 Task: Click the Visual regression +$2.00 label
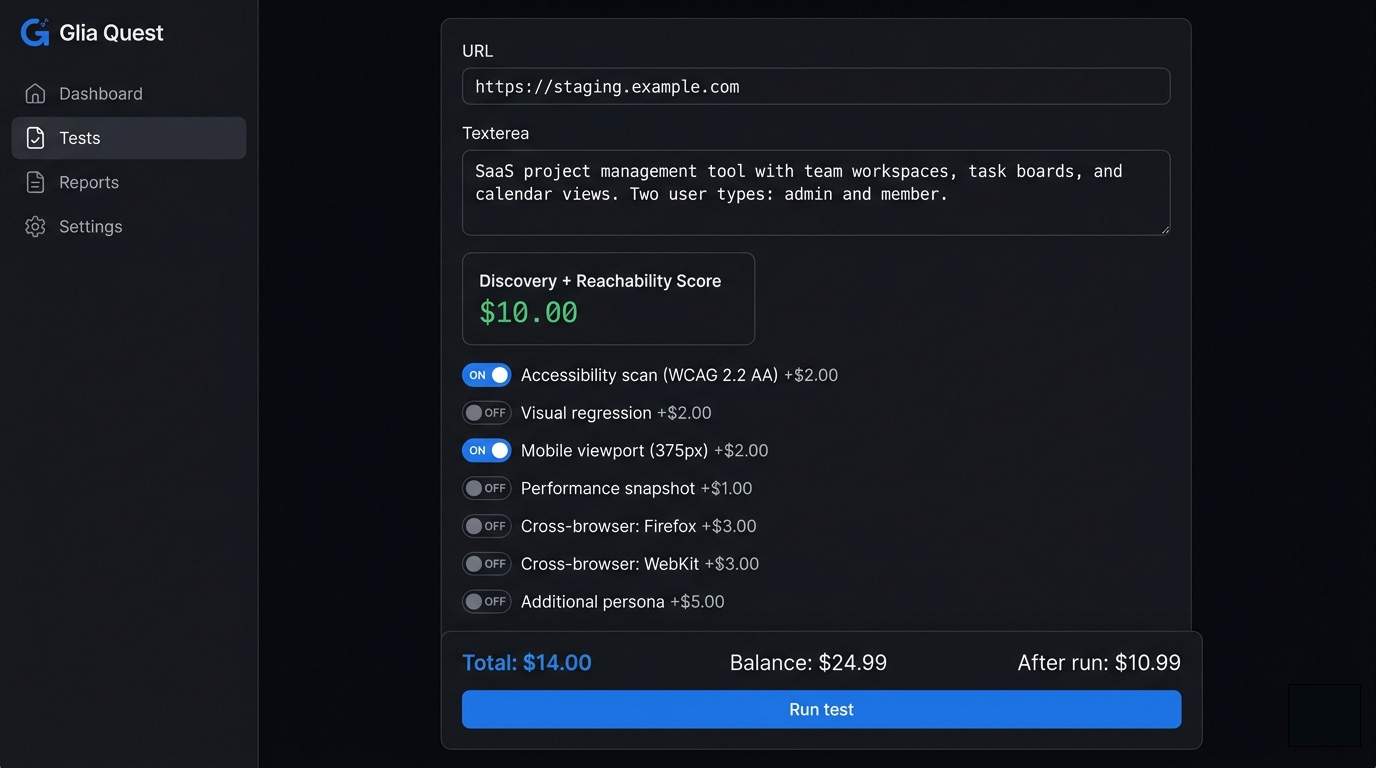coord(616,413)
